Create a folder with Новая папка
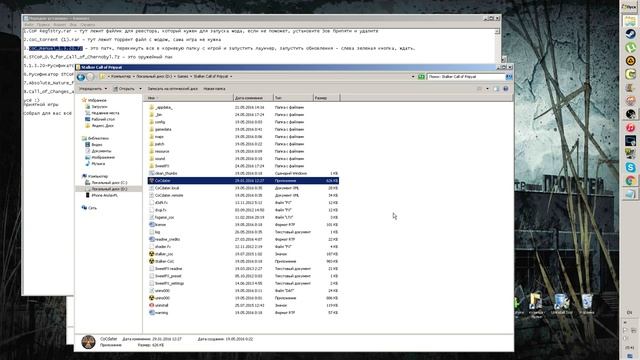Viewport: 640px width, 360px height. tap(214, 89)
